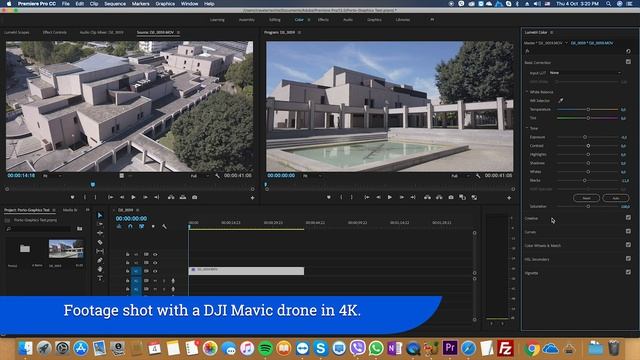Select the clip on V1 track
The width and height of the screenshot is (640, 360).
coord(247,271)
